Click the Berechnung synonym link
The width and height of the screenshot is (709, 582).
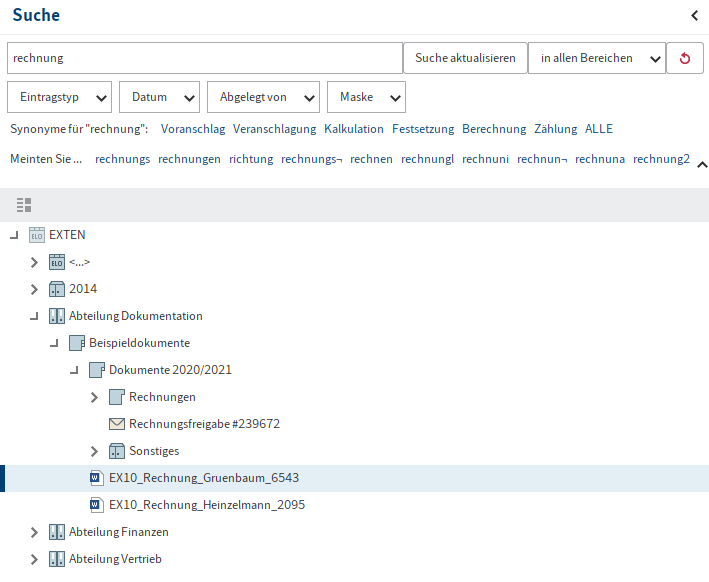tap(494, 129)
